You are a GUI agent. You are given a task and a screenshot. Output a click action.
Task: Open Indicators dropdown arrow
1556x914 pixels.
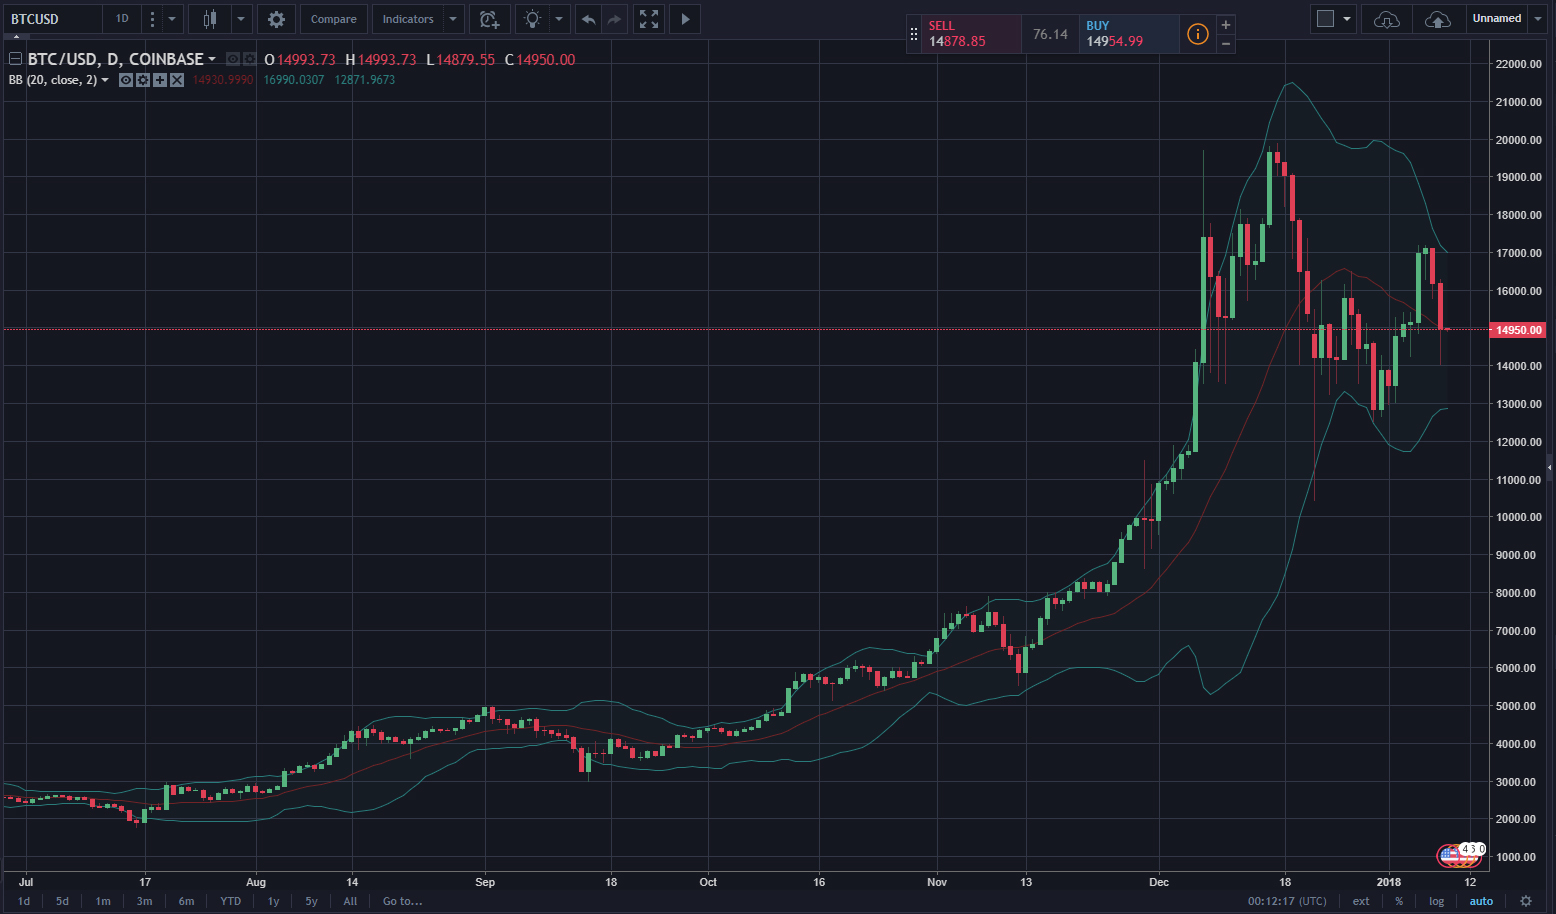pyautogui.click(x=453, y=19)
